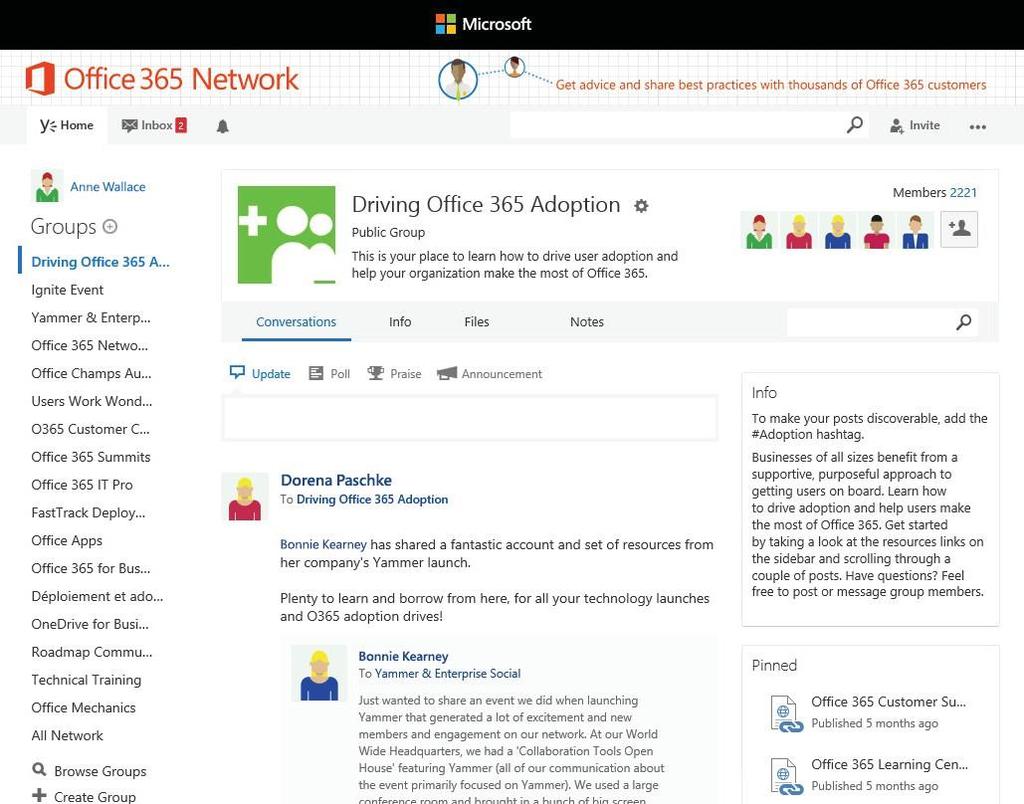
Task: Open the Office Champs Au... group
Action: [x=91, y=374]
